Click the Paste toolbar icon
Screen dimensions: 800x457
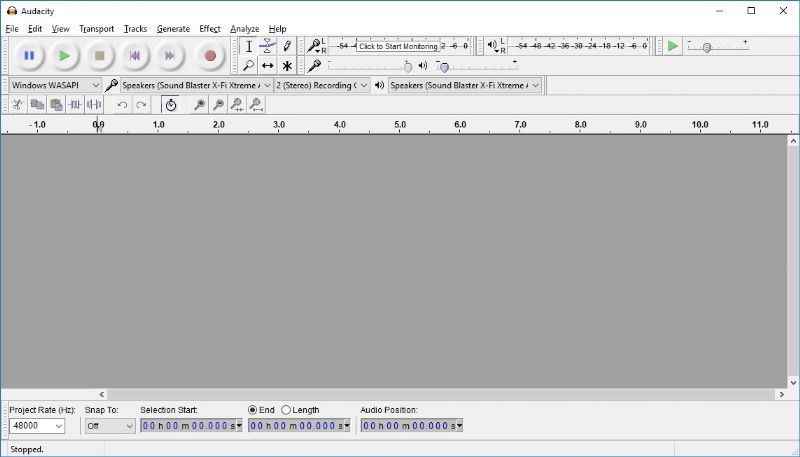(56, 105)
